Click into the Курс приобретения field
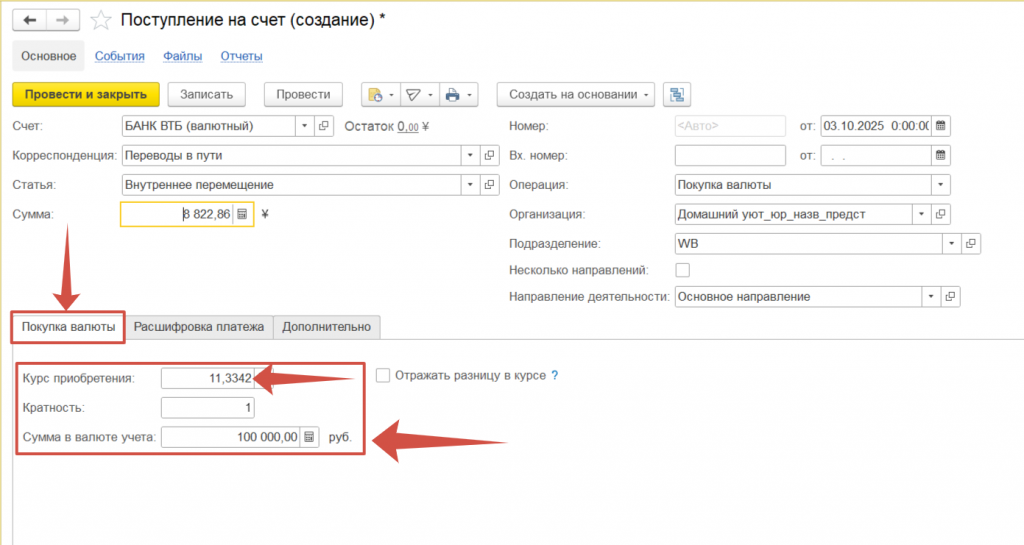Viewport: 1024px width, 545px height. tap(207, 378)
